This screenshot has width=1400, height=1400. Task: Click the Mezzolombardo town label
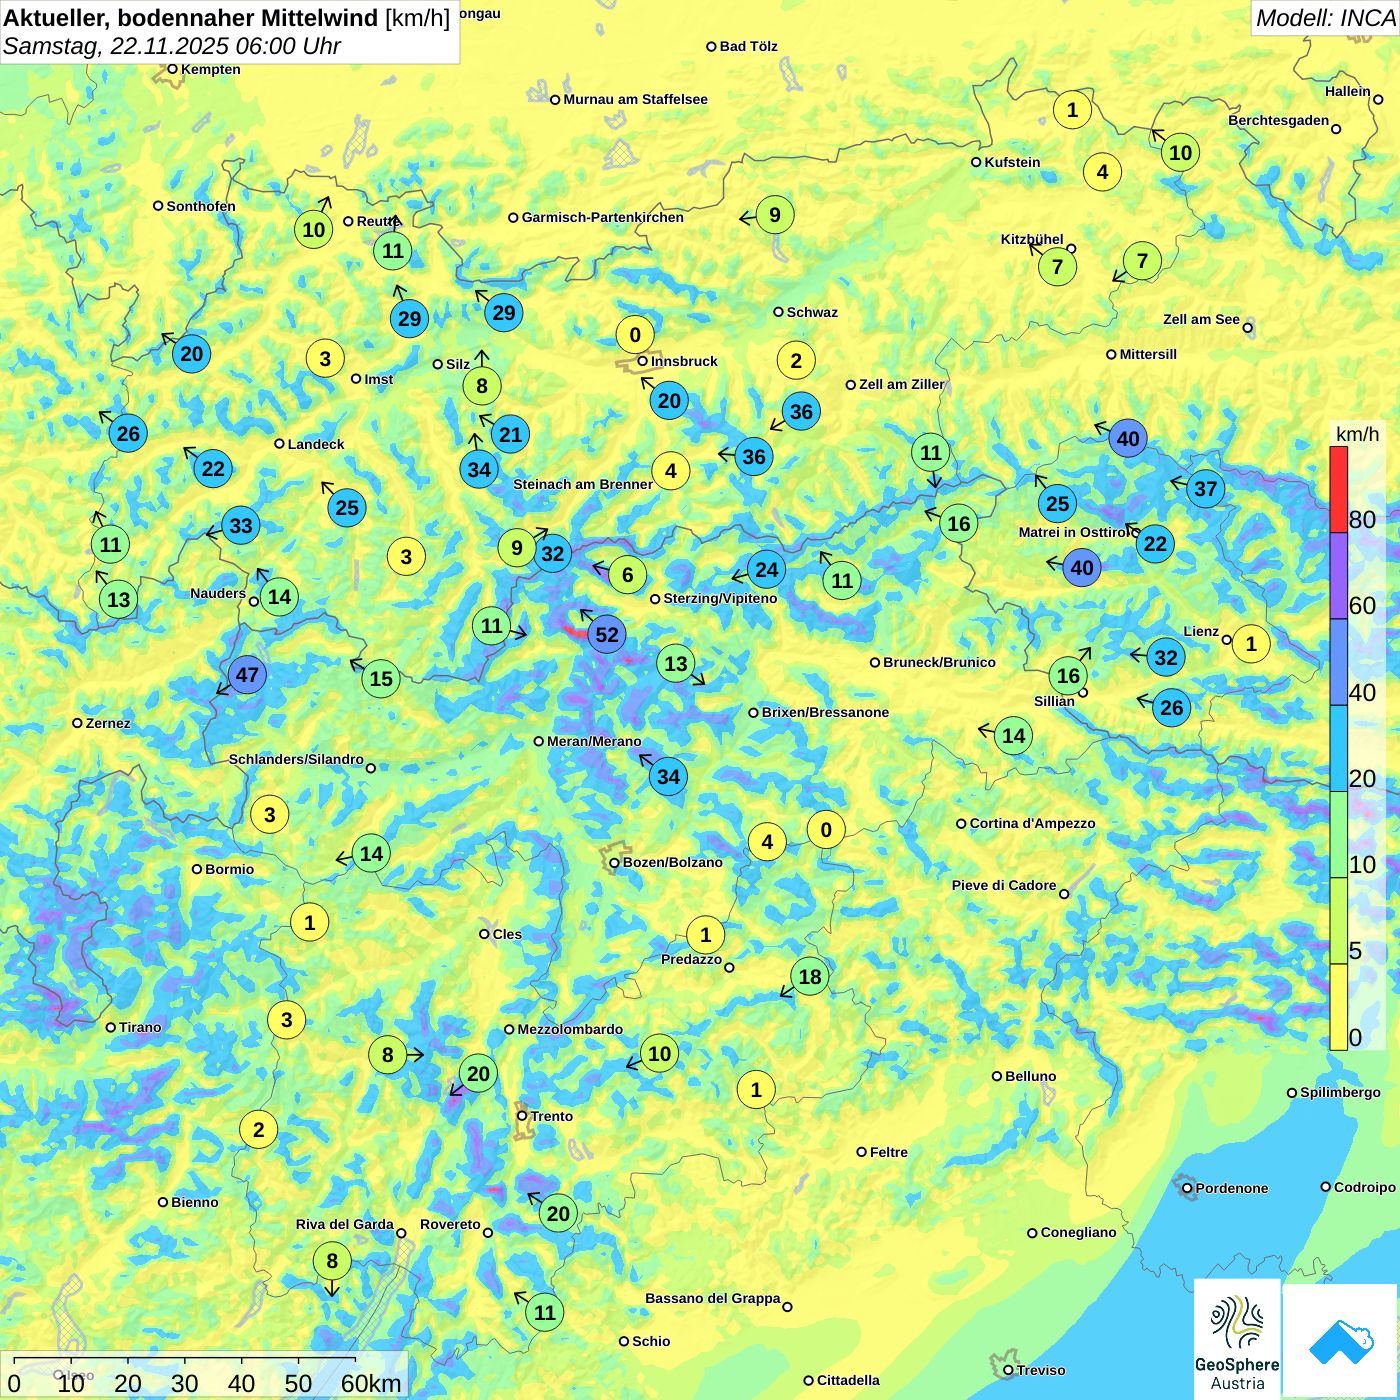pos(570,1029)
